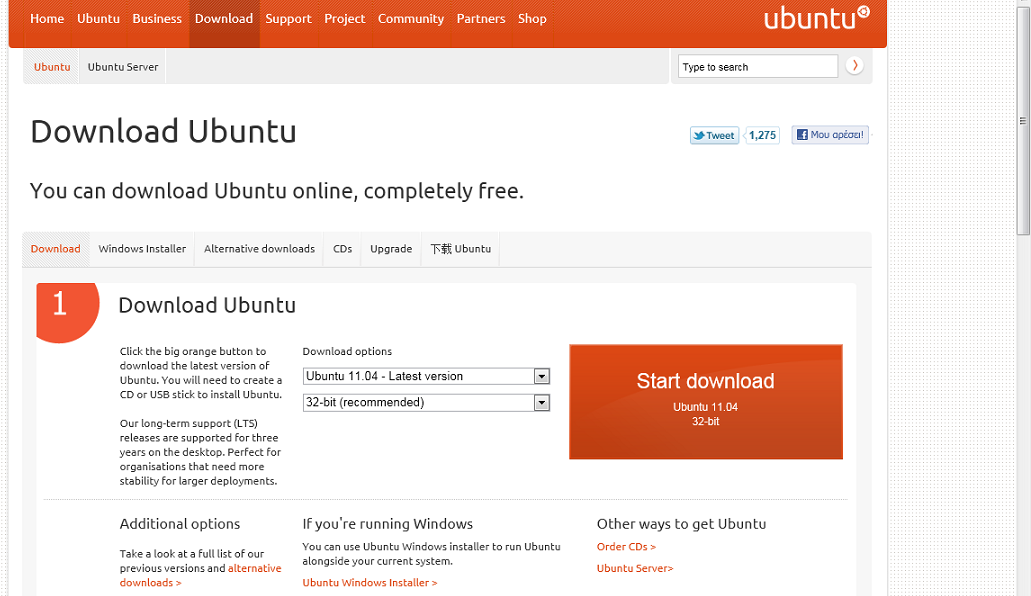The image size is (1031, 596).
Task: Open the Project navigation item
Action: coord(345,19)
